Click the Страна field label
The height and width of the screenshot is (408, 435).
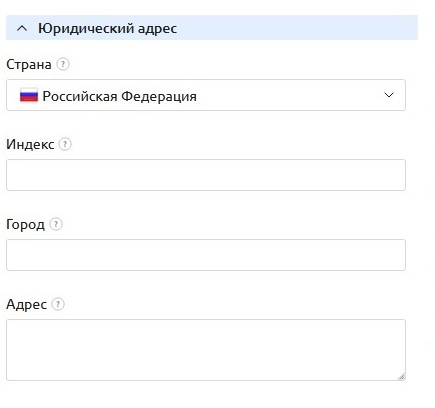[x=29, y=64]
